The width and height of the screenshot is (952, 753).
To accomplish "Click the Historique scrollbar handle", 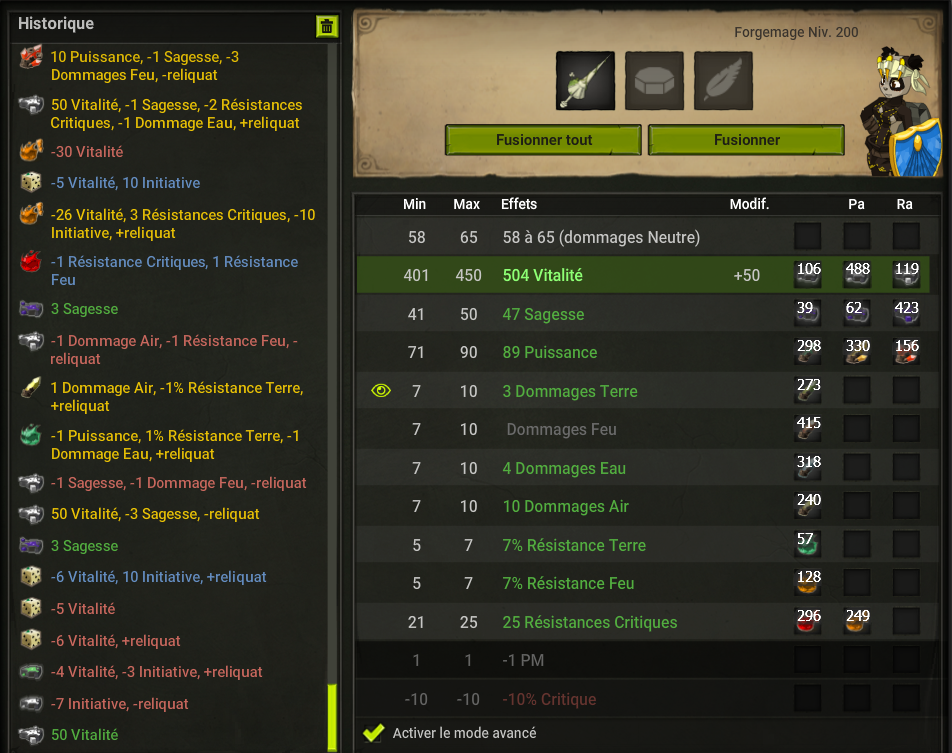I will coord(332,718).
